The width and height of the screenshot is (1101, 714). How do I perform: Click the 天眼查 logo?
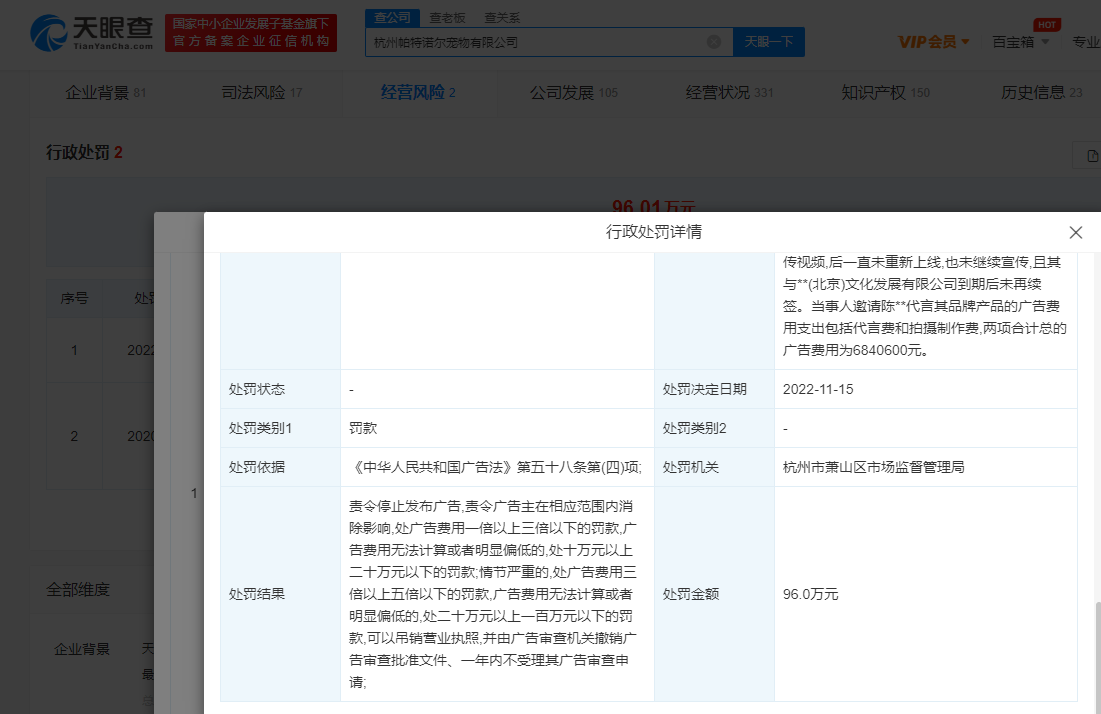[91, 32]
